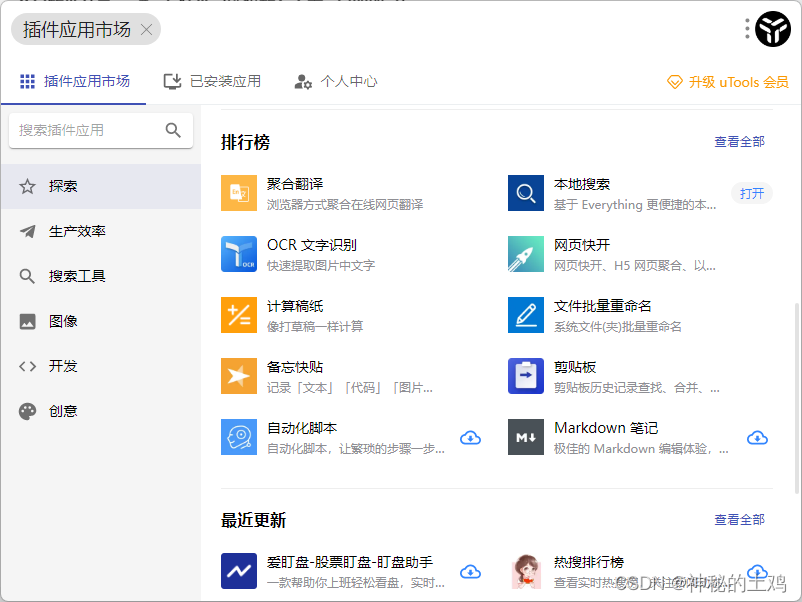Open 聚合翻译 plugin title

click(x=295, y=184)
